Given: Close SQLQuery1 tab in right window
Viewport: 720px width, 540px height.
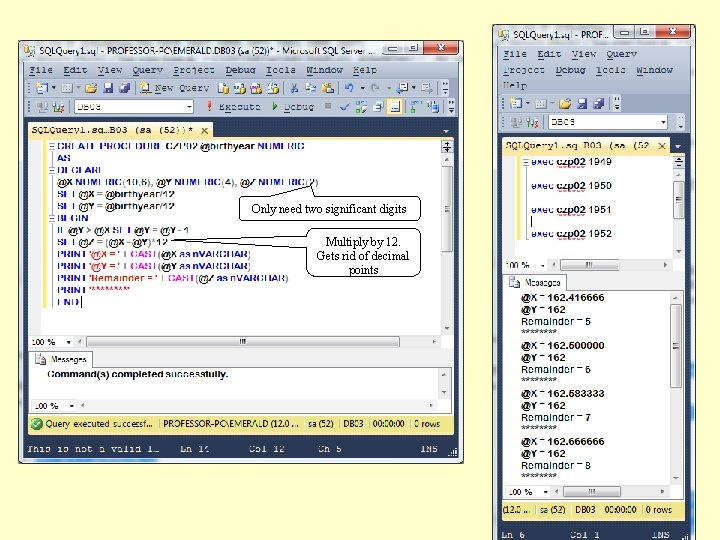Looking at the screenshot, I should pos(662,146).
